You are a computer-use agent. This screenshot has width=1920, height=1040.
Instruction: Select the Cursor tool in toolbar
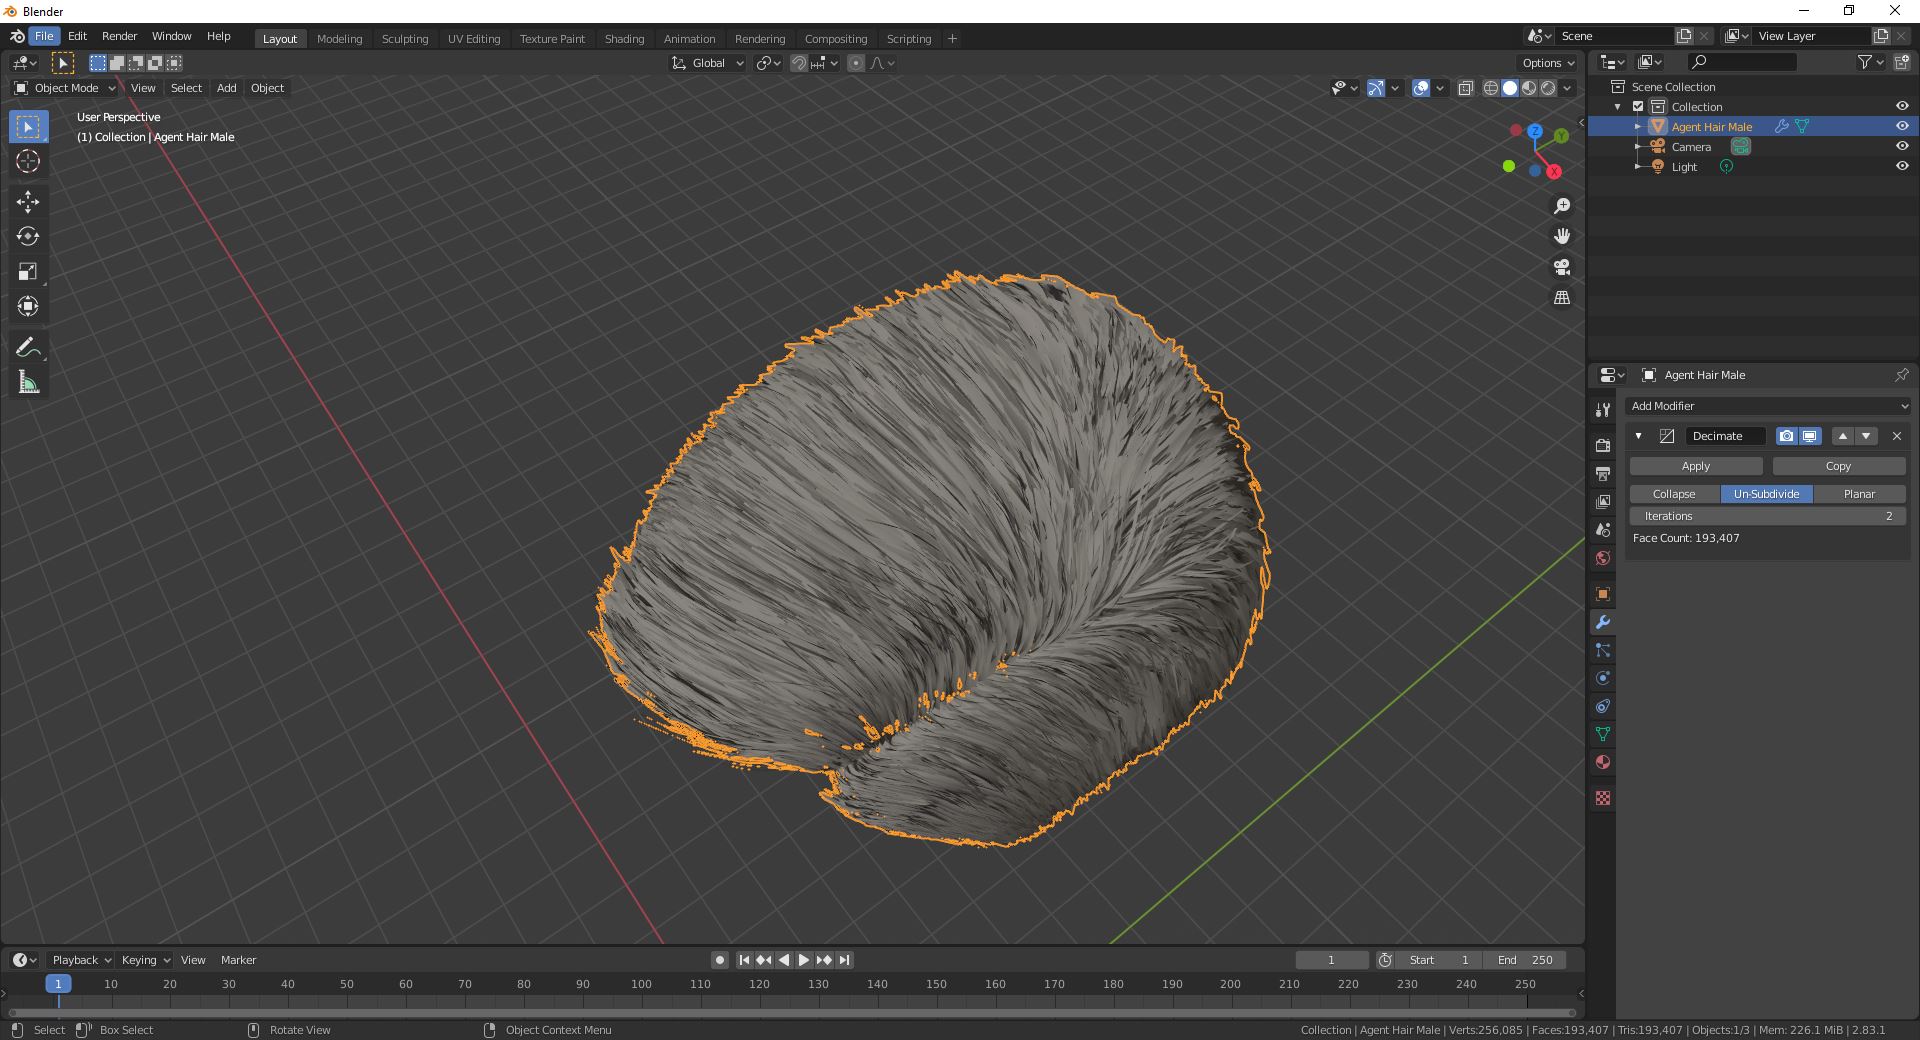tap(28, 161)
